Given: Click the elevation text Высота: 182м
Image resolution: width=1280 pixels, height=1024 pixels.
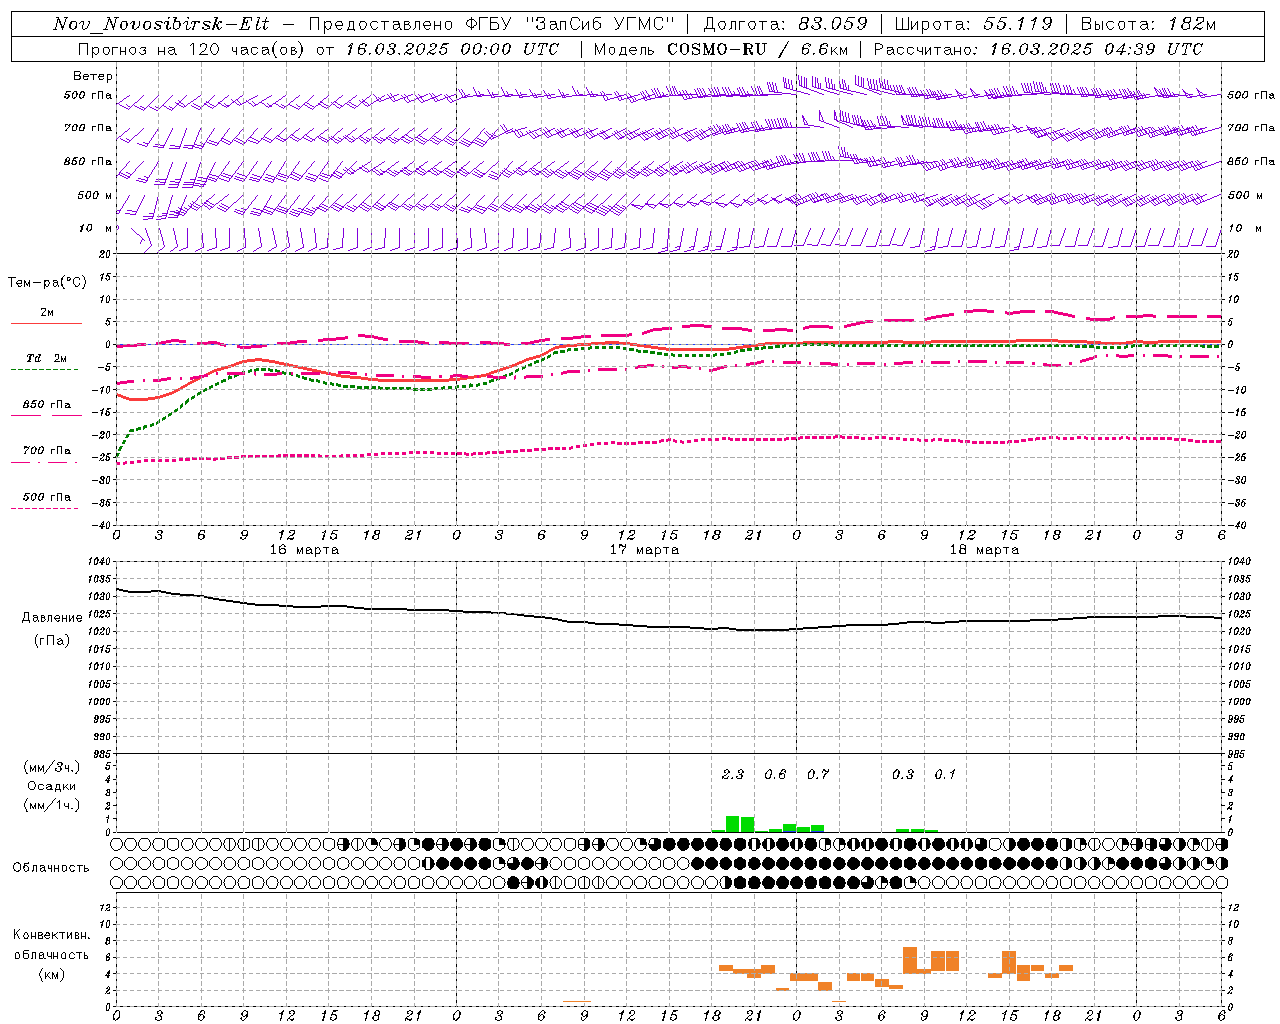Looking at the screenshot, I should tap(1148, 24).
